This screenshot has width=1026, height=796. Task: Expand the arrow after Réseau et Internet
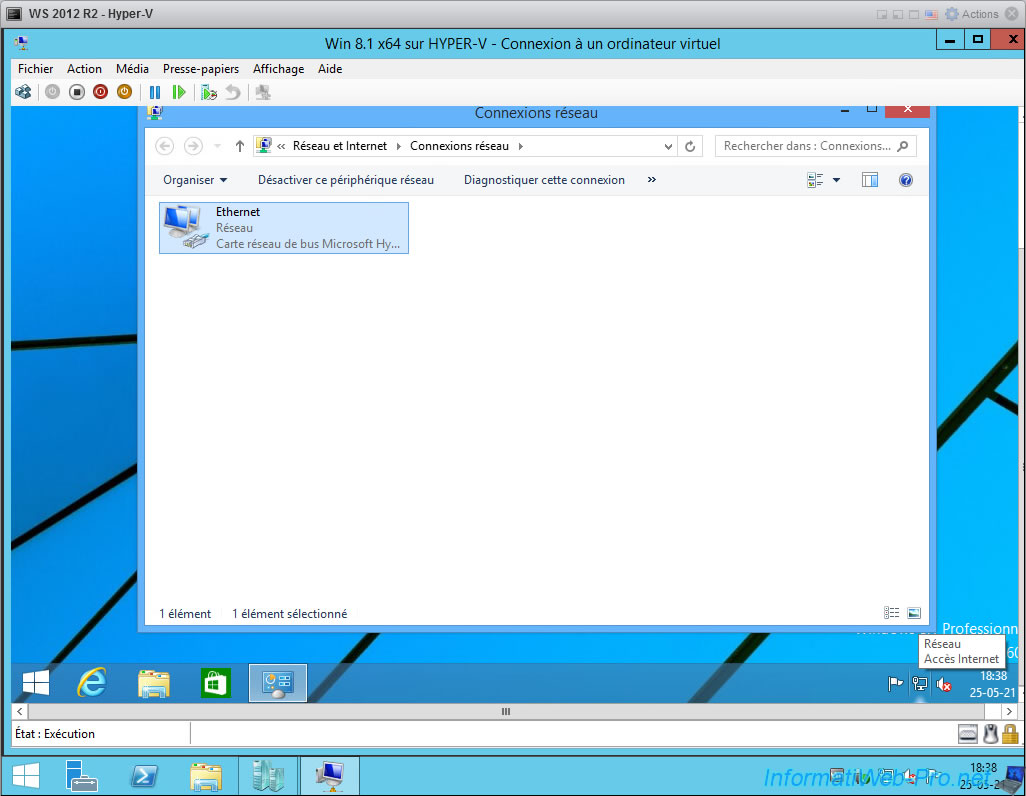tap(398, 146)
